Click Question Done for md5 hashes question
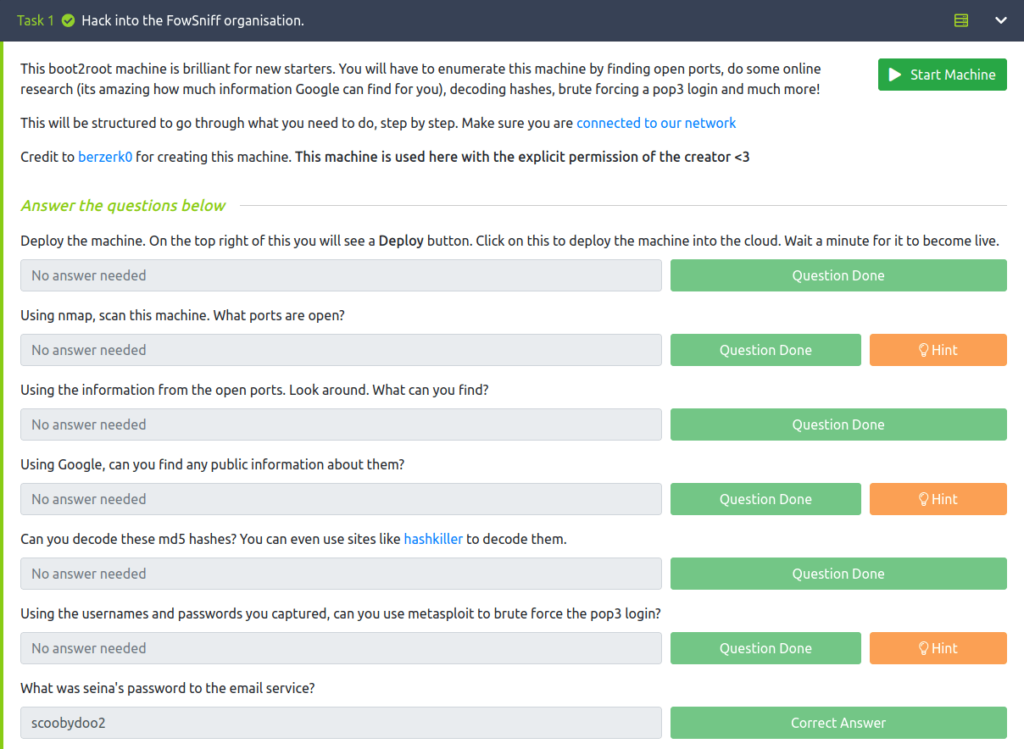The height and width of the screenshot is (749, 1024). click(x=838, y=573)
